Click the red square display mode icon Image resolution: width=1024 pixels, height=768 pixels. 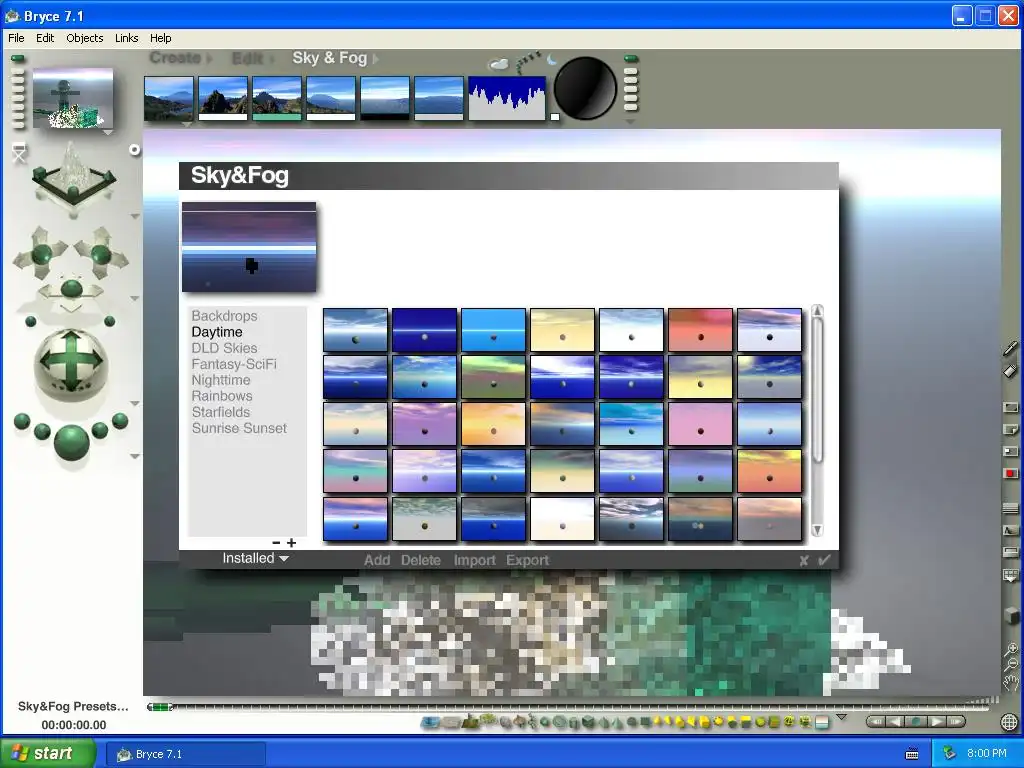click(x=1010, y=473)
